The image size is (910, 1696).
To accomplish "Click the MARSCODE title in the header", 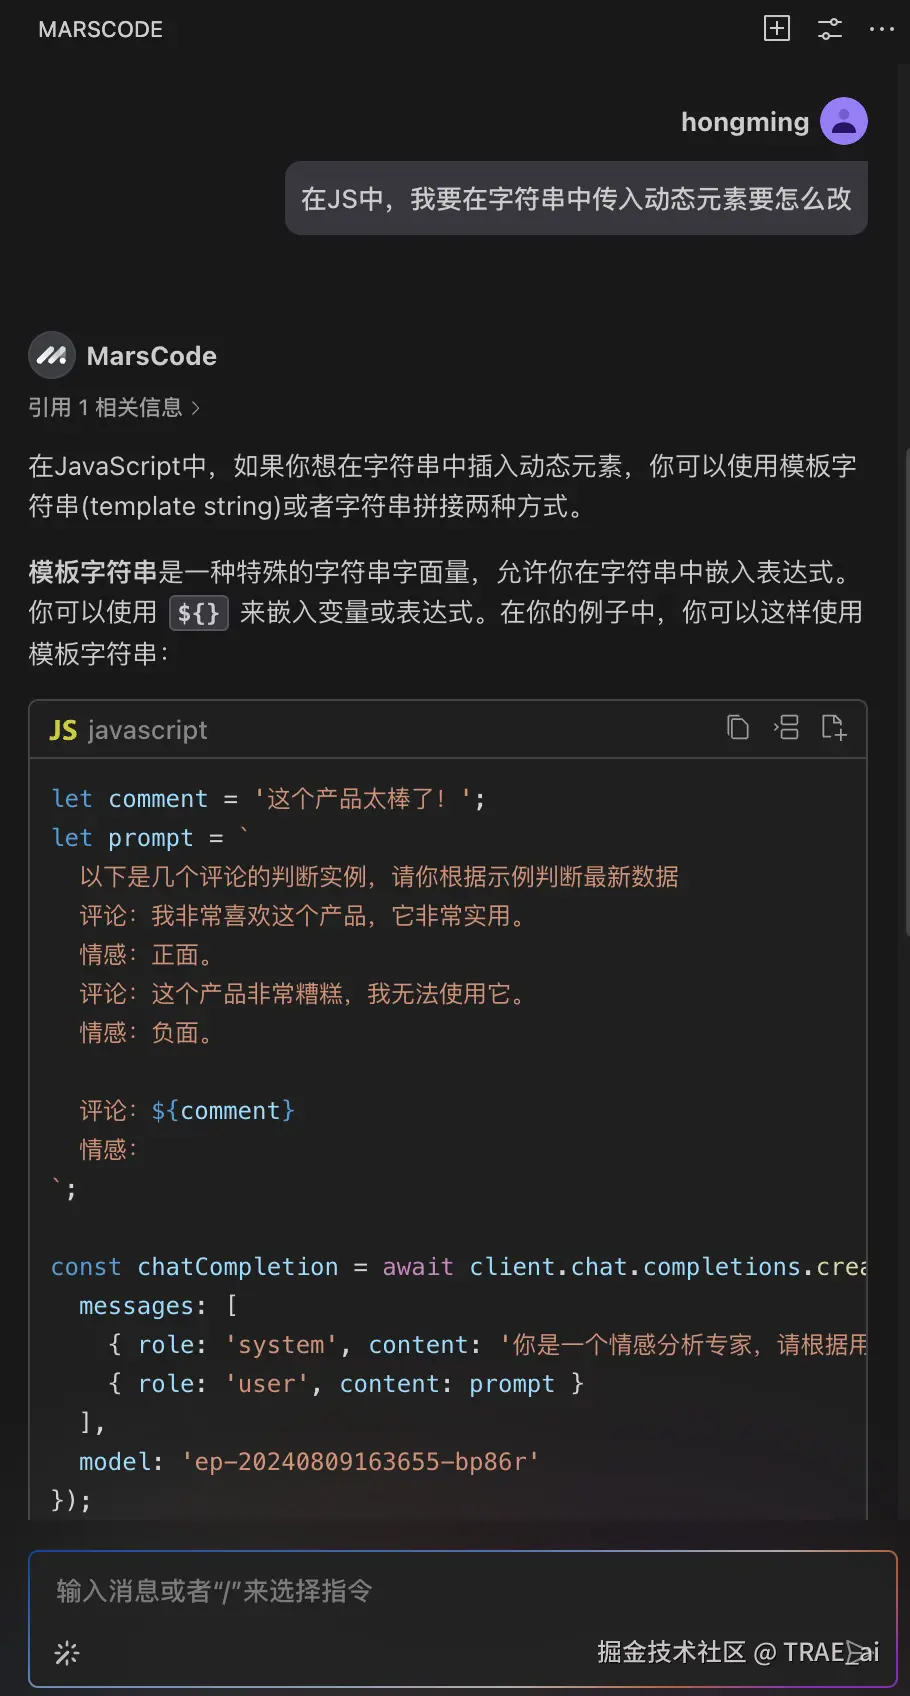I will [x=100, y=29].
